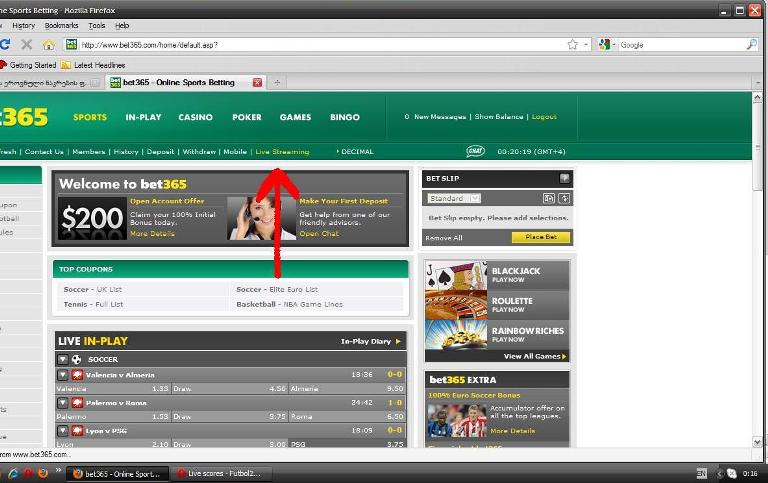
Task: Open Blackjack game thumbnail
Action: [x=456, y=275]
